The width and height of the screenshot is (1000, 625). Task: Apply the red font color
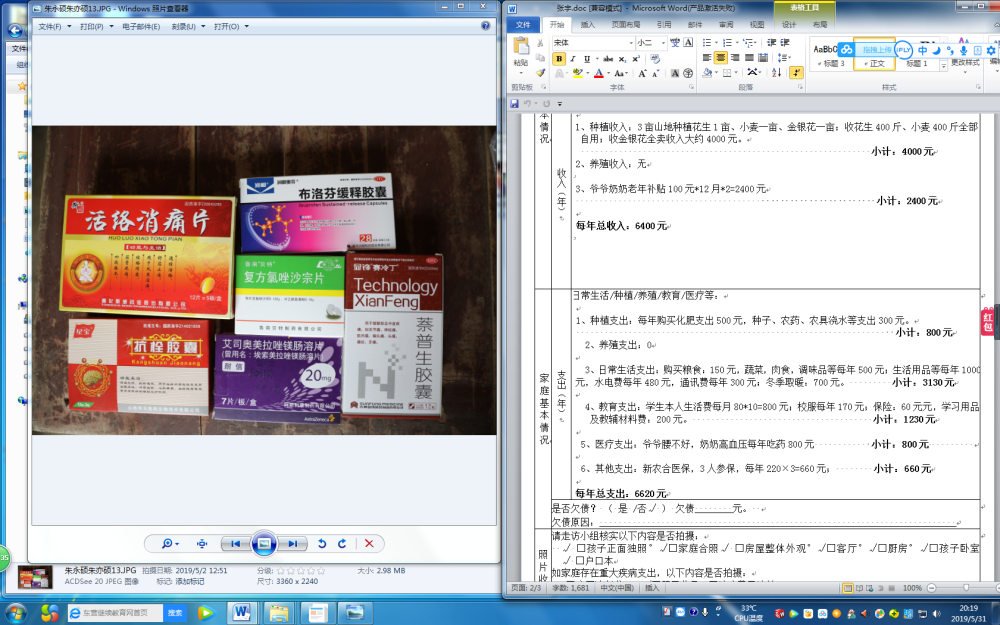coord(599,73)
